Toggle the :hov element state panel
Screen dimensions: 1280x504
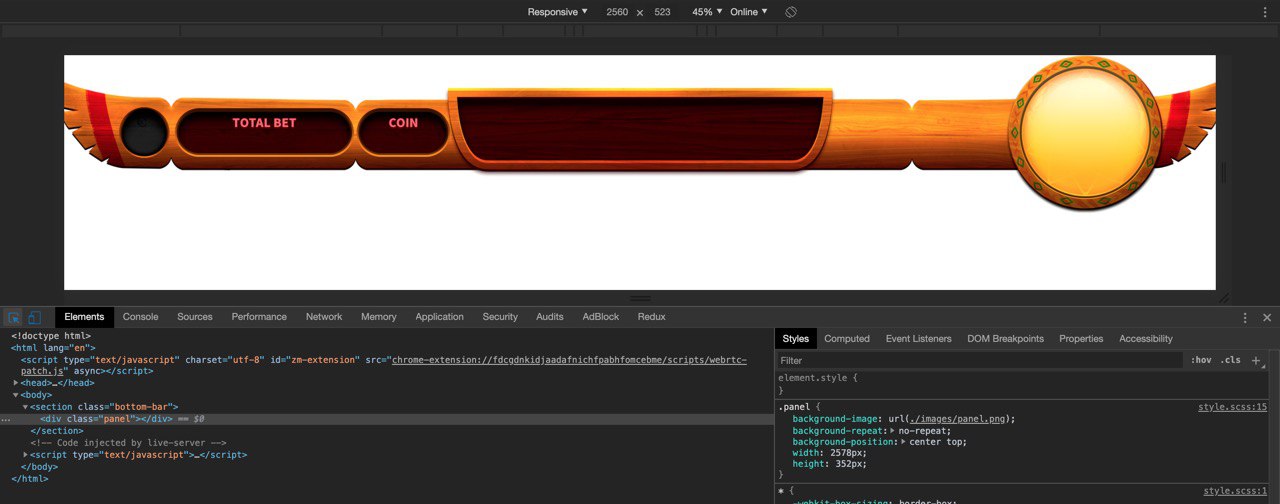(x=1201, y=360)
